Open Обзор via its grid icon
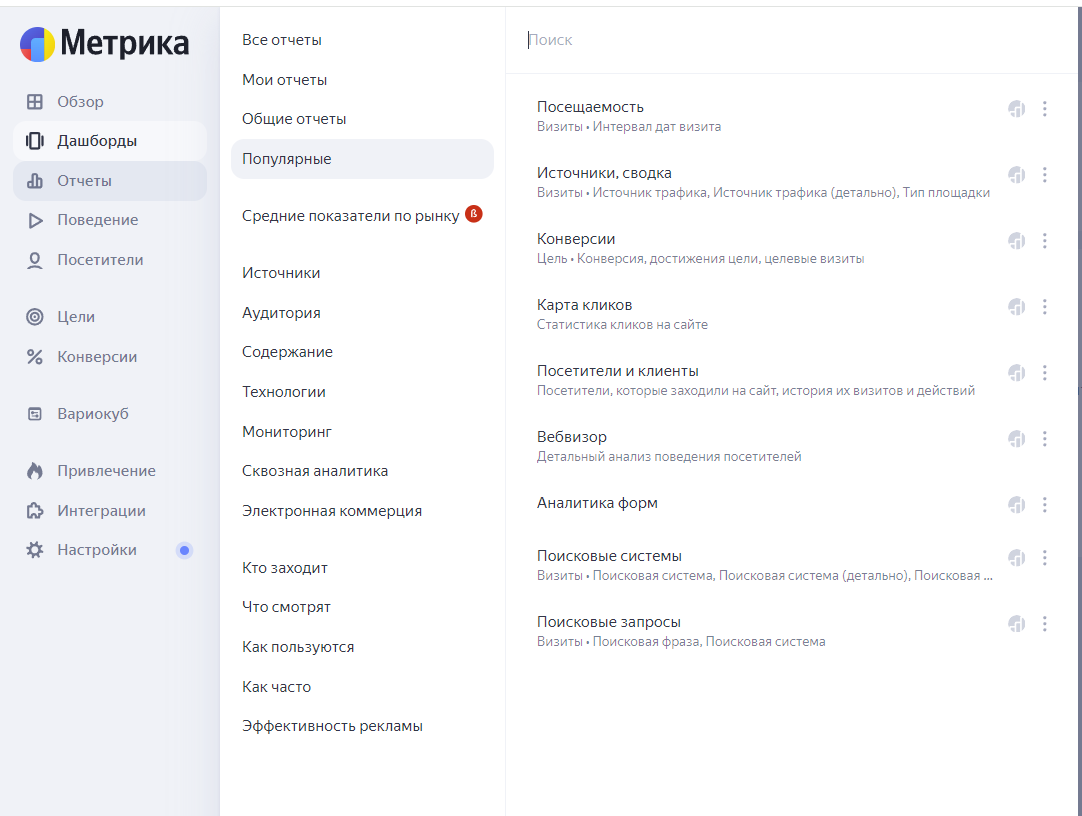Viewport: 1082px width, 816px height. [35, 102]
